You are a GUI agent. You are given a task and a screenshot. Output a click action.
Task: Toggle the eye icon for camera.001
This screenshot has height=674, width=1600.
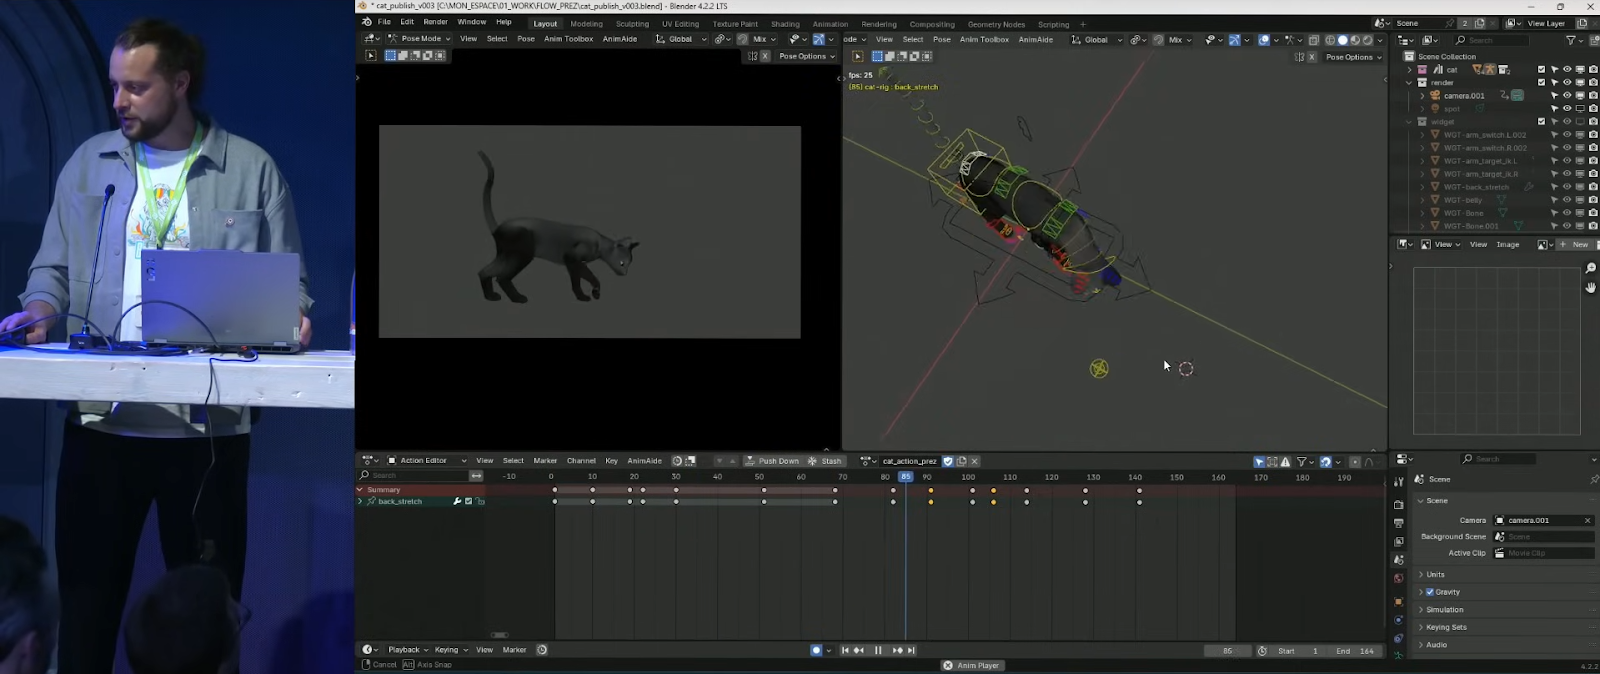point(1567,96)
